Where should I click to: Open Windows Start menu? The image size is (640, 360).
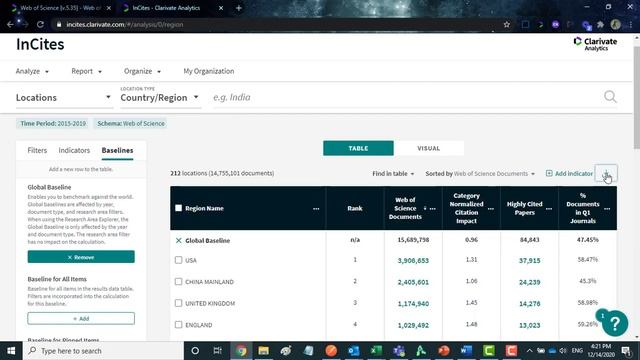11,351
